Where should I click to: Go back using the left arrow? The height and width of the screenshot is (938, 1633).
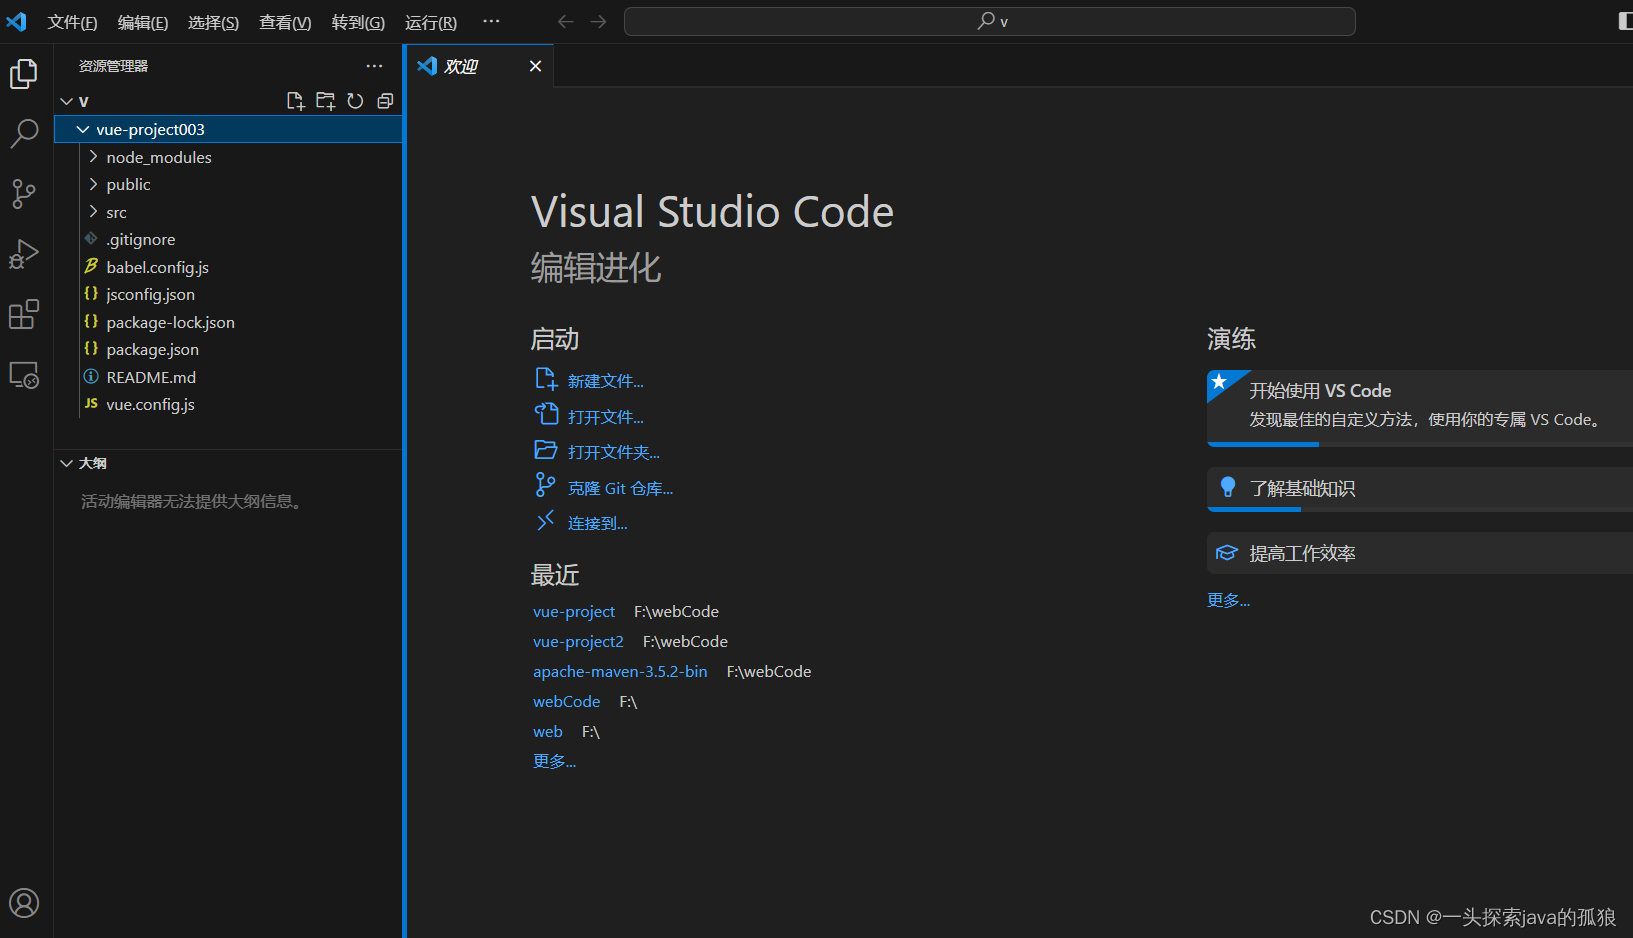click(x=565, y=21)
